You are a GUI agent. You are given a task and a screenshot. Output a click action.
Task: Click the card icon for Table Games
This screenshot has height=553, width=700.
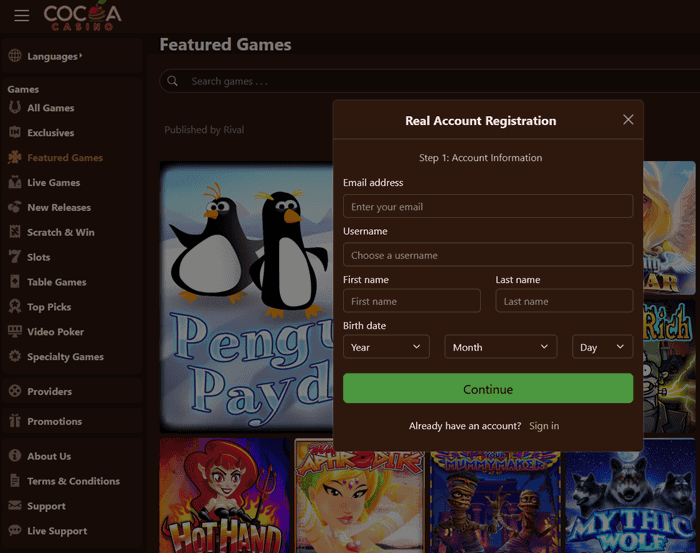pyautogui.click(x=15, y=282)
